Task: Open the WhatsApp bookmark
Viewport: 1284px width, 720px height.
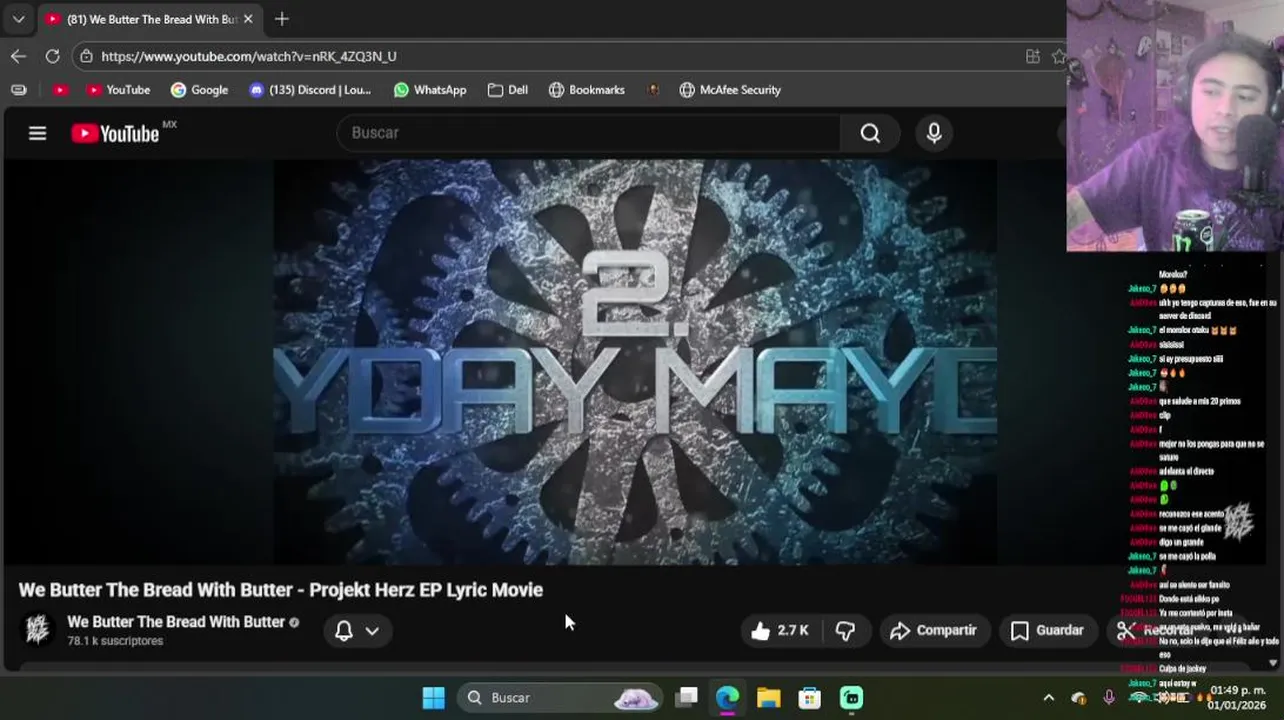Action: 430,90
